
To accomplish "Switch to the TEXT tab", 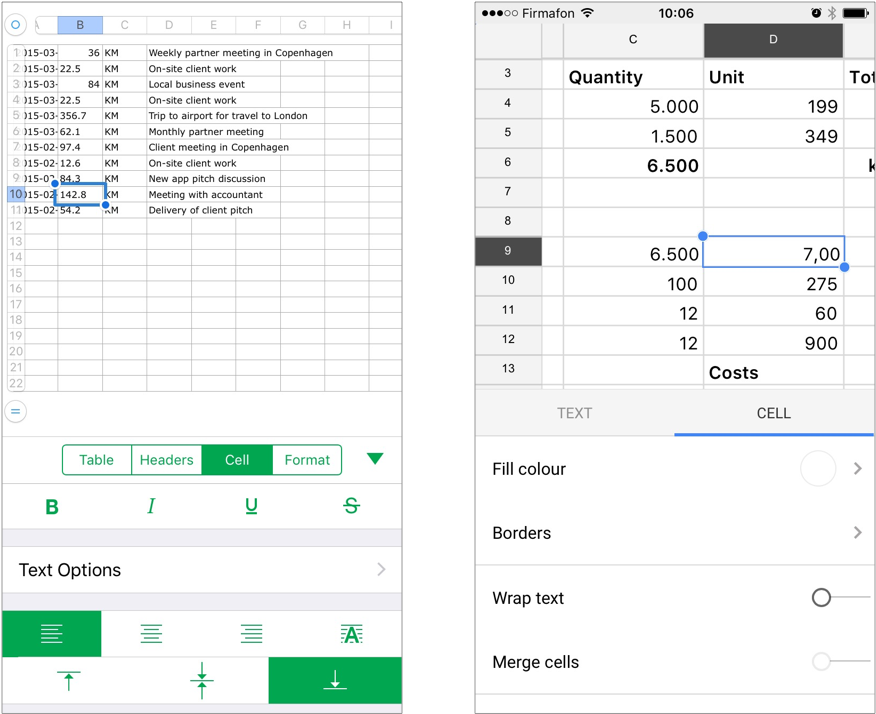I will pyautogui.click(x=575, y=412).
